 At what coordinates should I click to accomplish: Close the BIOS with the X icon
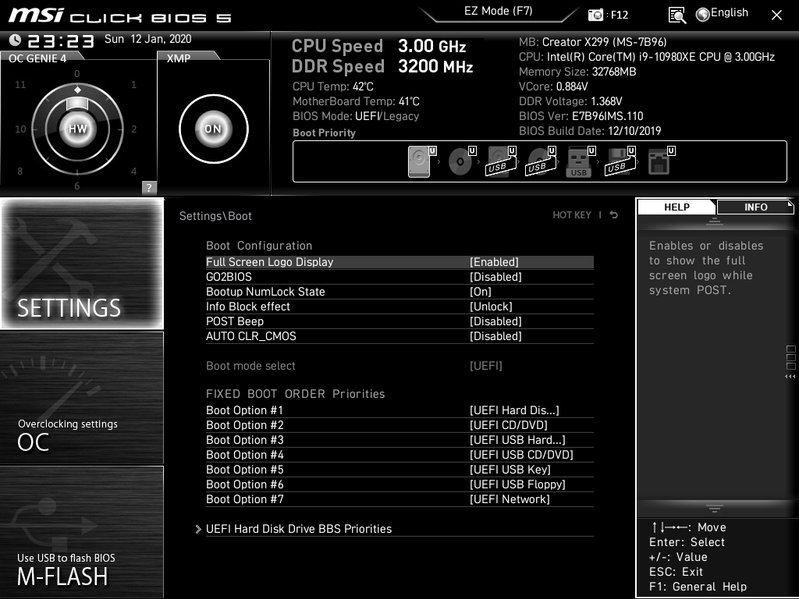click(777, 15)
